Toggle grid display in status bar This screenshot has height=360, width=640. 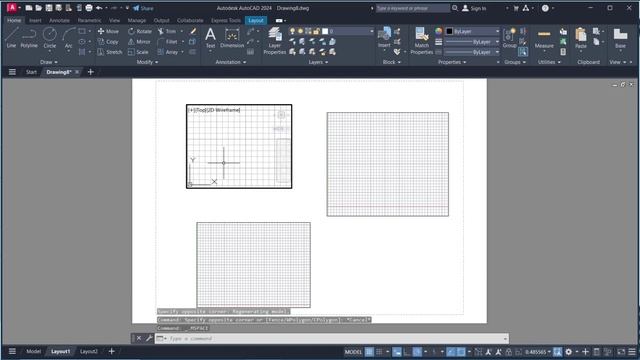(369, 351)
